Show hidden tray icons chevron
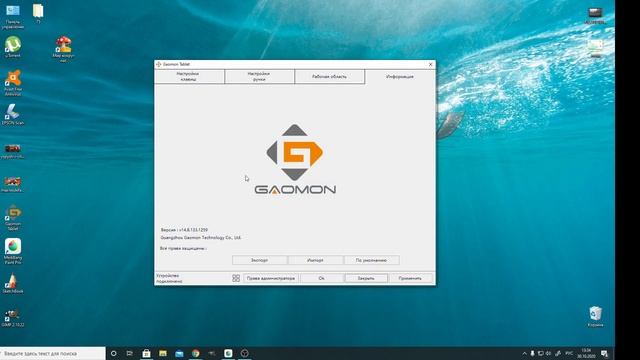This screenshot has width=640, height=360. pyautogui.click(x=524, y=353)
